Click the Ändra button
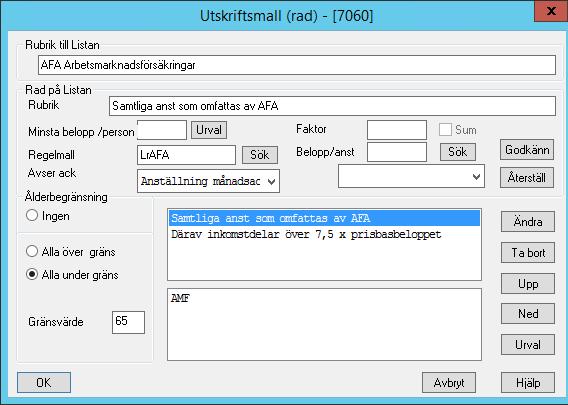The image size is (568, 405). pos(528,221)
